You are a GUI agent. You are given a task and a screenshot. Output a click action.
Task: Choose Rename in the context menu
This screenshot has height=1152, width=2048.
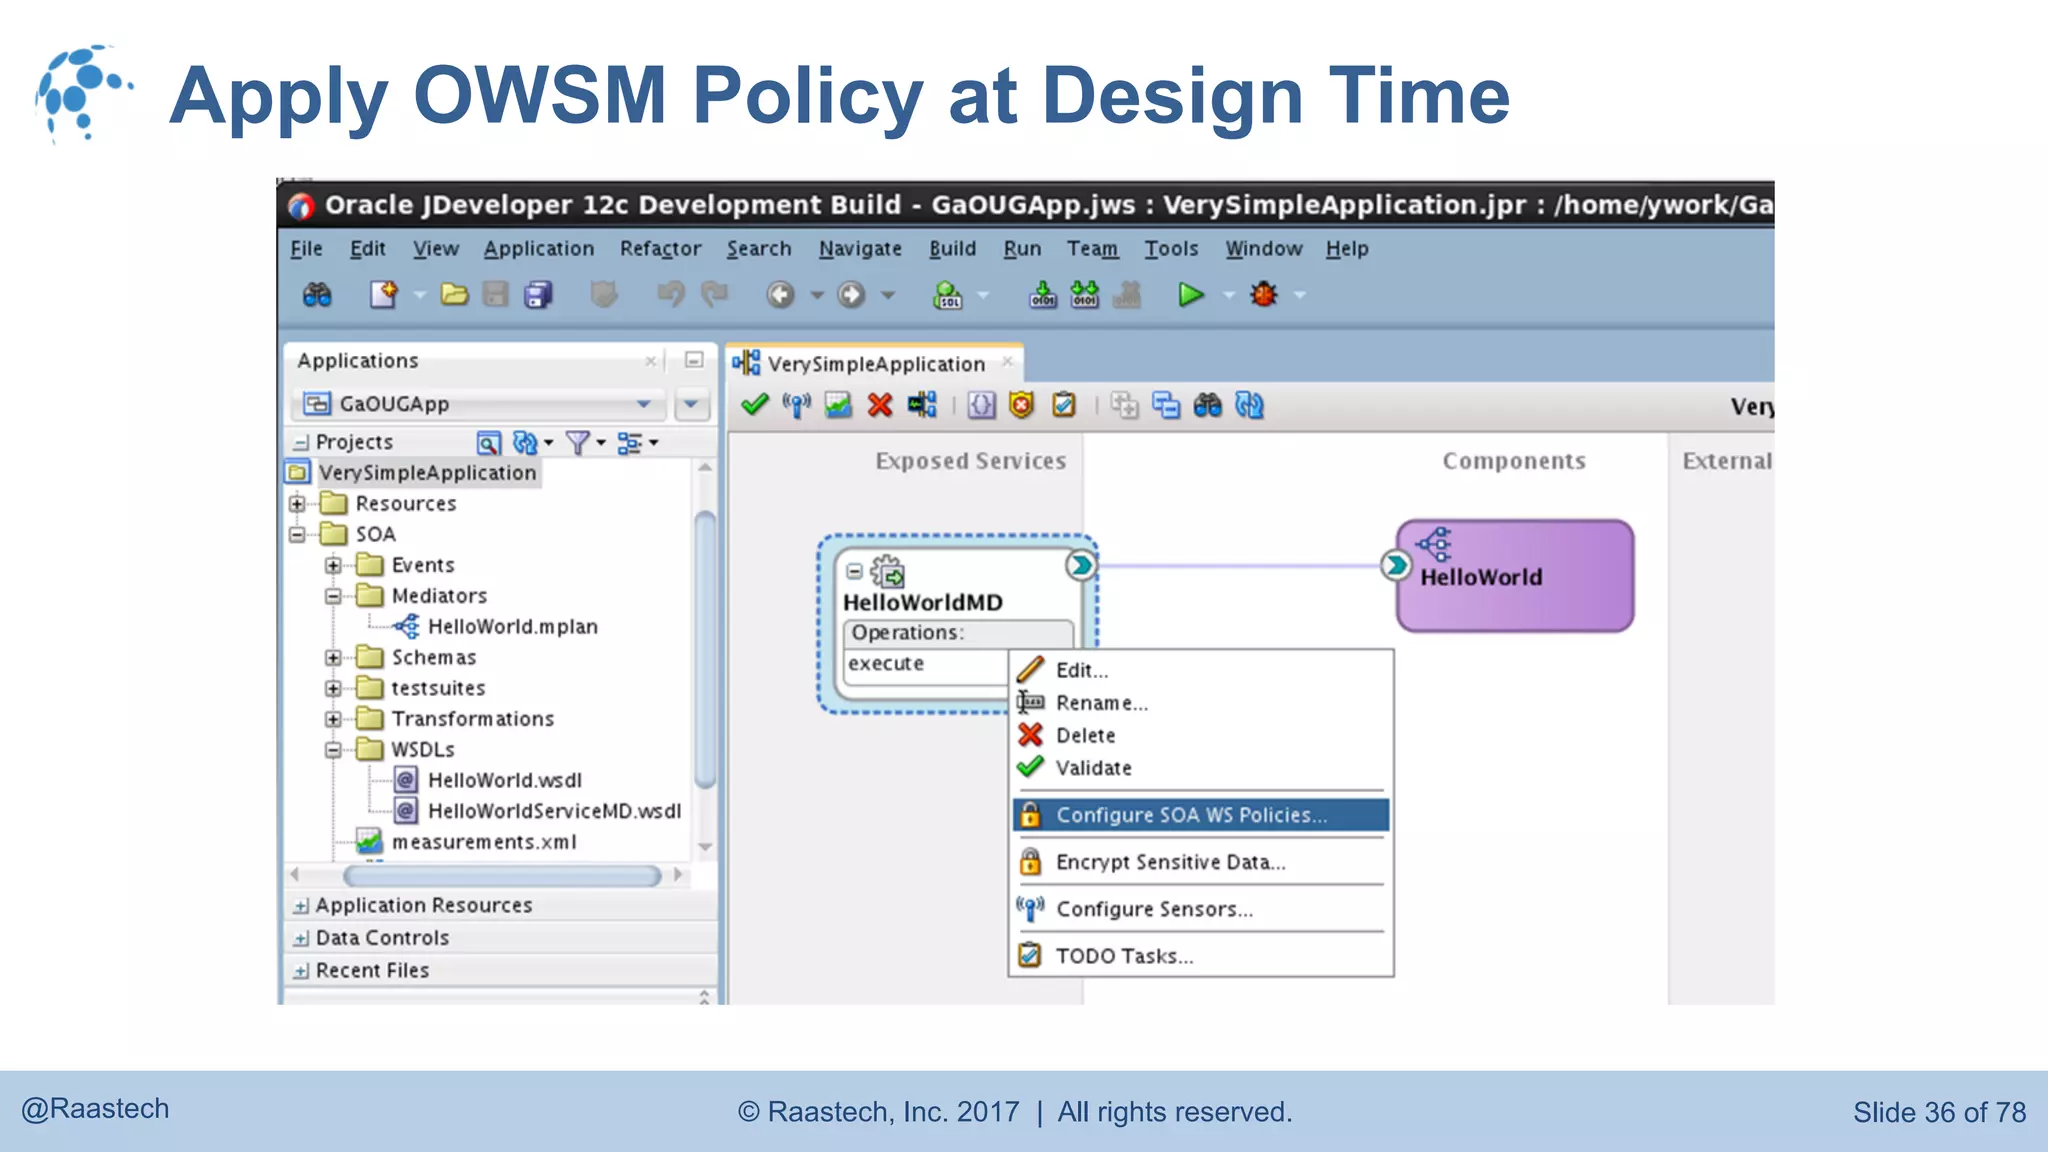click(1200, 703)
